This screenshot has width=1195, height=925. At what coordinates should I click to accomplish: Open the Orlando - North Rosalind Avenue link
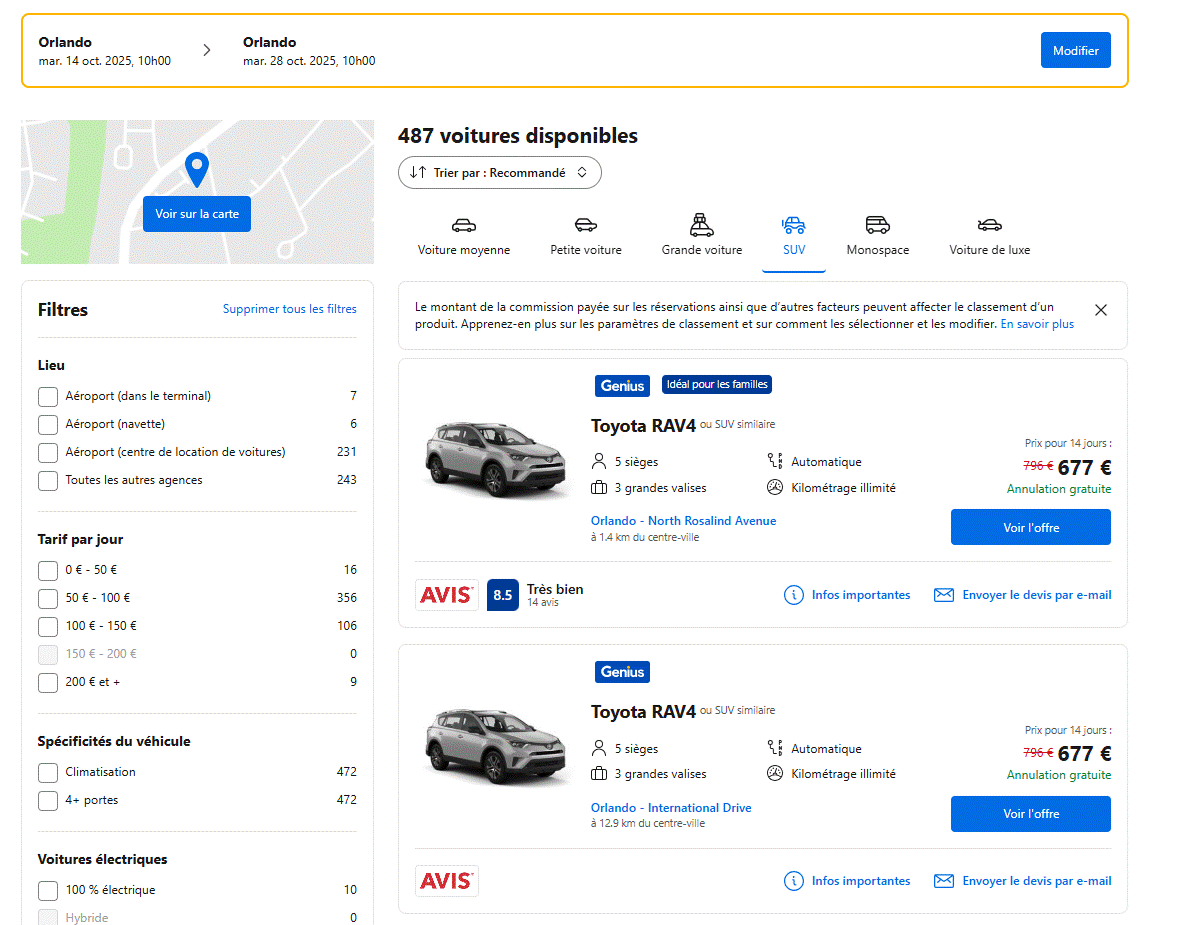click(683, 521)
